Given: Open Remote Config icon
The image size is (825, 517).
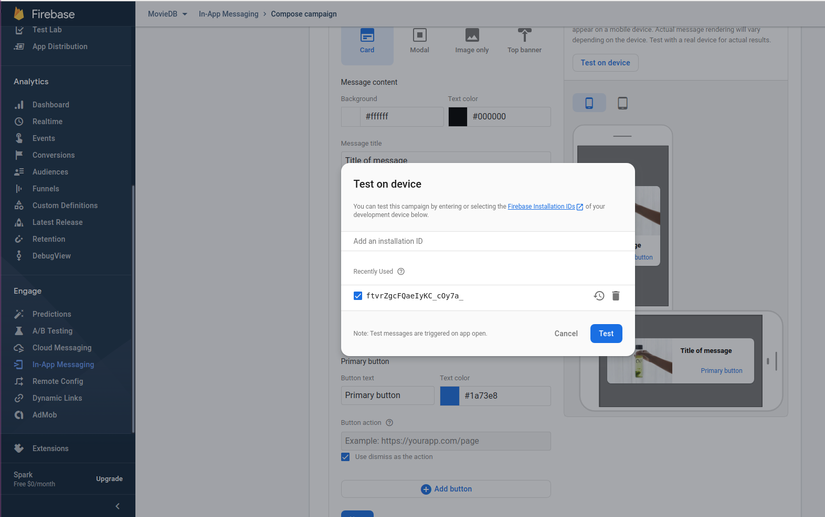Looking at the screenshot, I should 19,381.
